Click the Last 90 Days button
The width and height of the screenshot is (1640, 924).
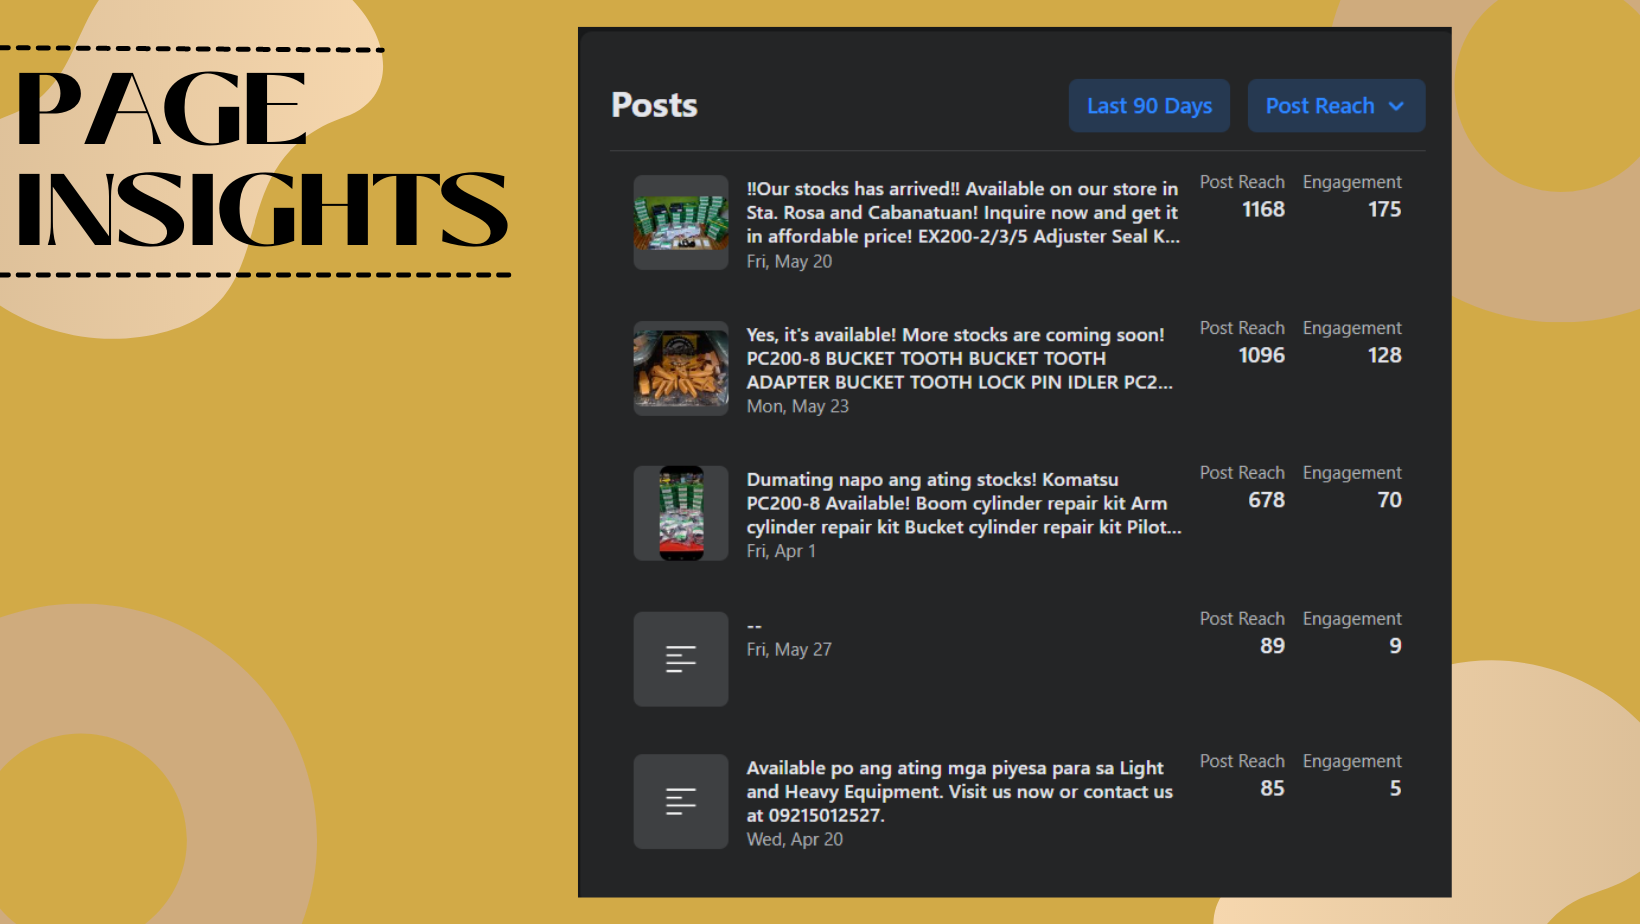tap(1149, 106)
